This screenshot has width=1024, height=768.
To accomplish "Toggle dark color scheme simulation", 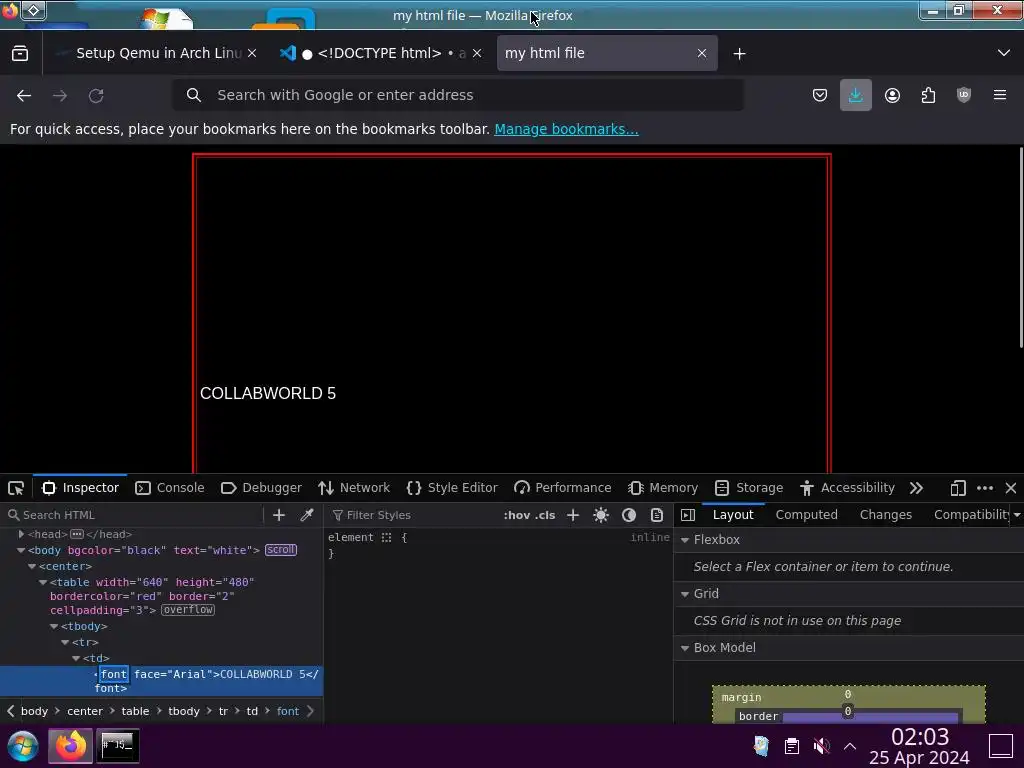I will click(629, 515).
